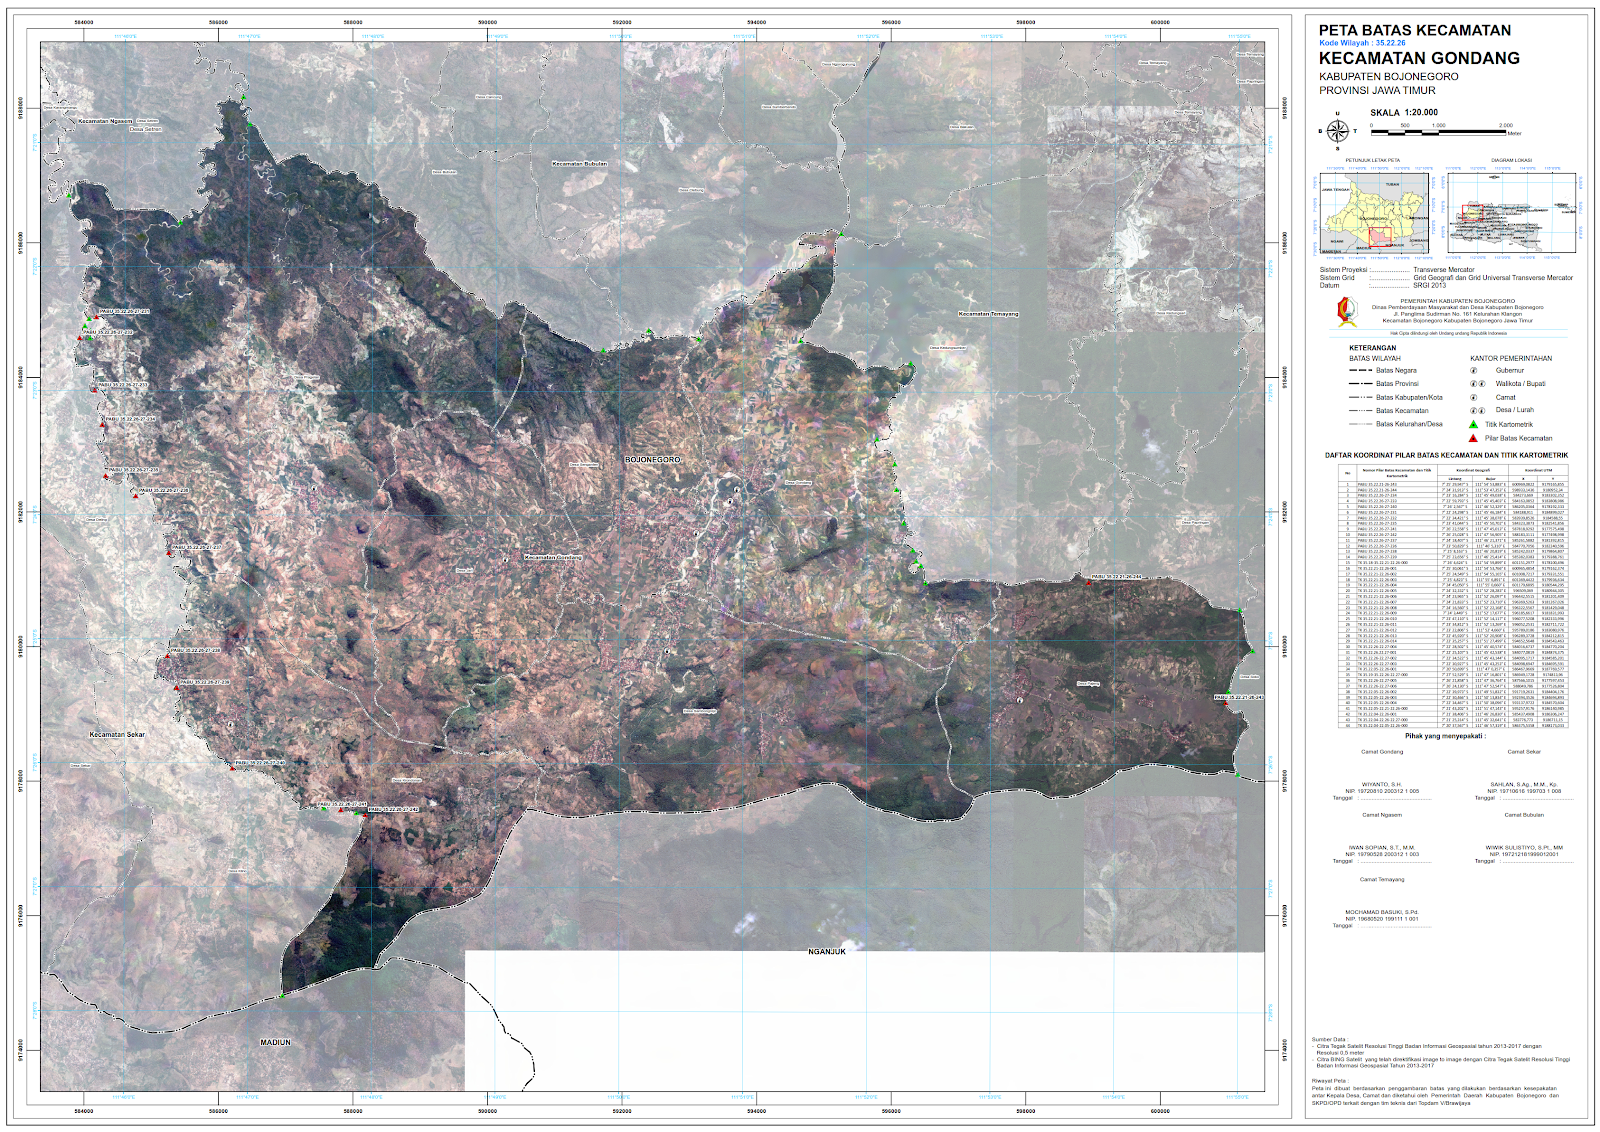
Task: Click the name WIWIK SULISTIYO, S.Pt., MM
Action: [x=1524, y=848]
